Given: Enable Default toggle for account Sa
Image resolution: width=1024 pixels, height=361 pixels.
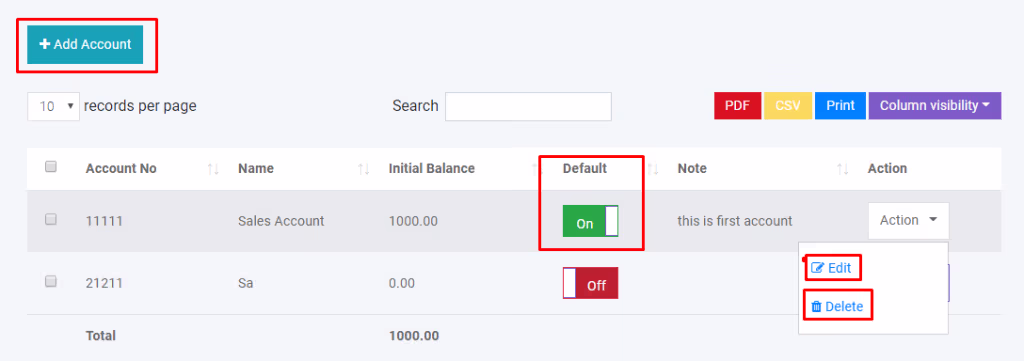Looking at the screenshot, I should tap(590, 283).
